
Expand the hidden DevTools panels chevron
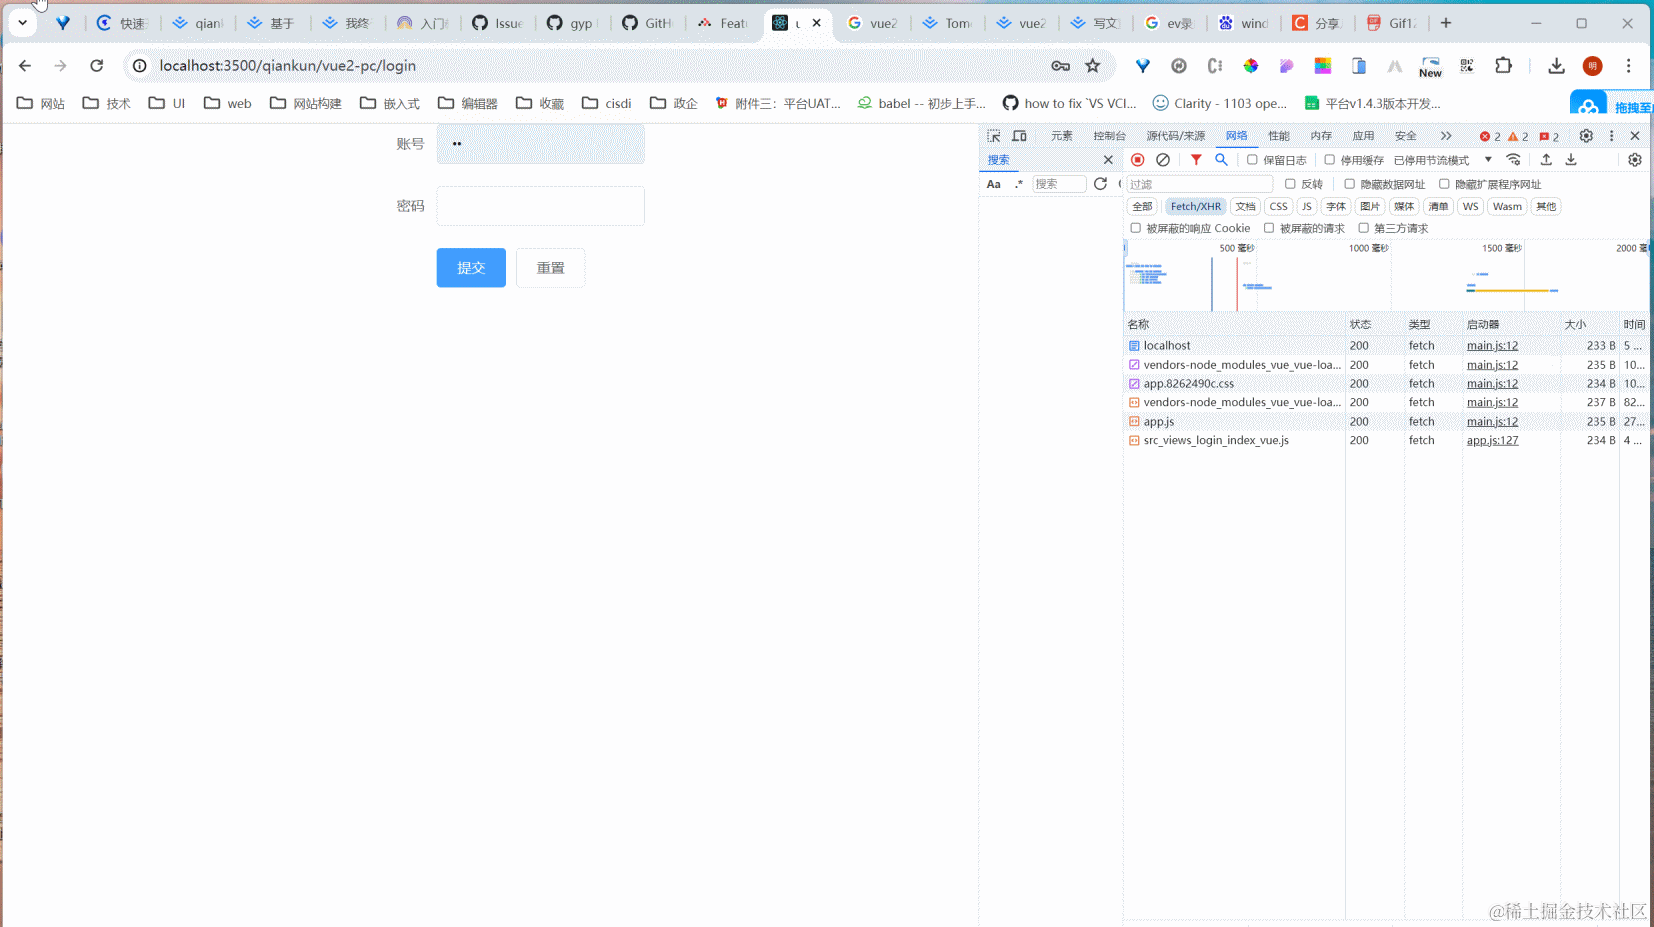point(1447,135)
